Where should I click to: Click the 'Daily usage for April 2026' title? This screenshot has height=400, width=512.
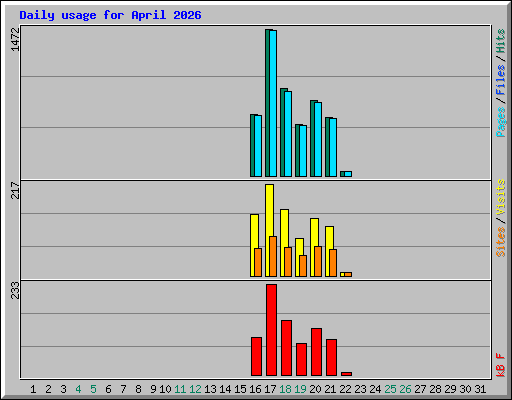point(110,15)
